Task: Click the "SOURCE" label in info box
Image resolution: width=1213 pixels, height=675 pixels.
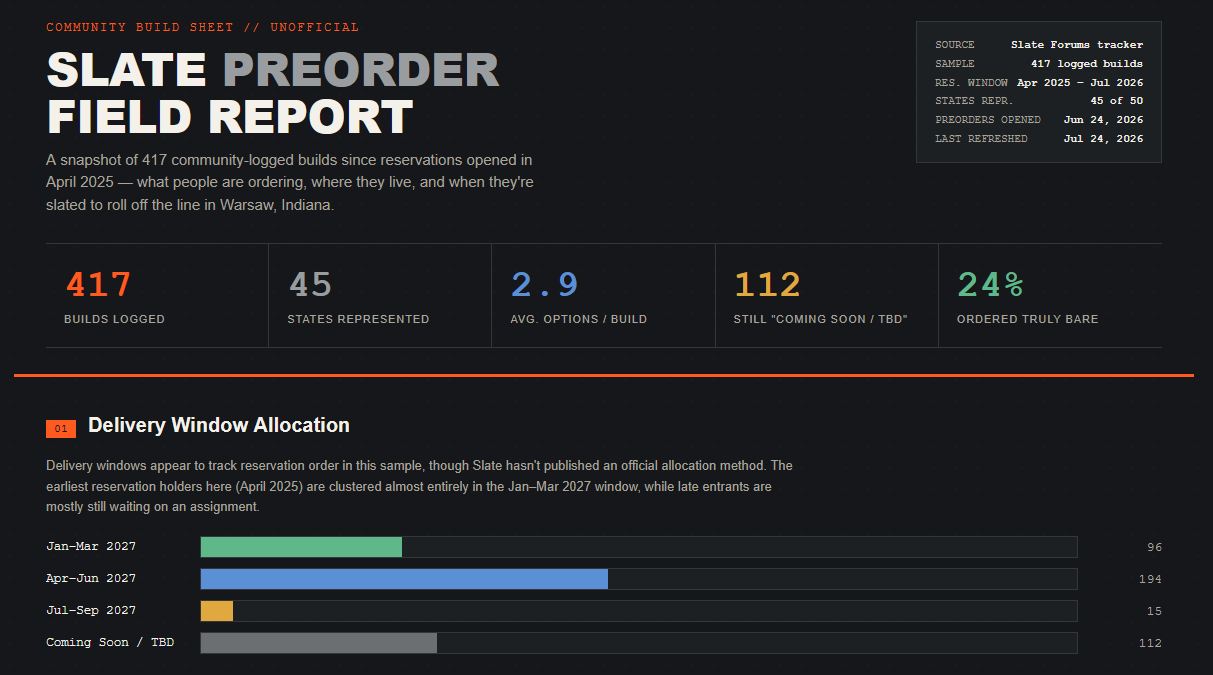Action: tap(955, 45)
